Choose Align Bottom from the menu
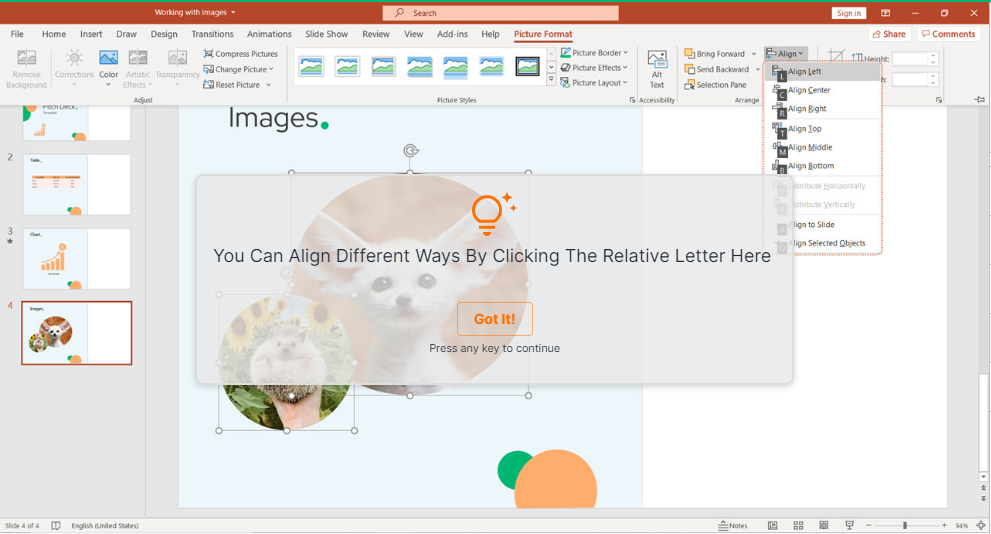This screenshot has height=534, width=991. (x=823, y=166)
